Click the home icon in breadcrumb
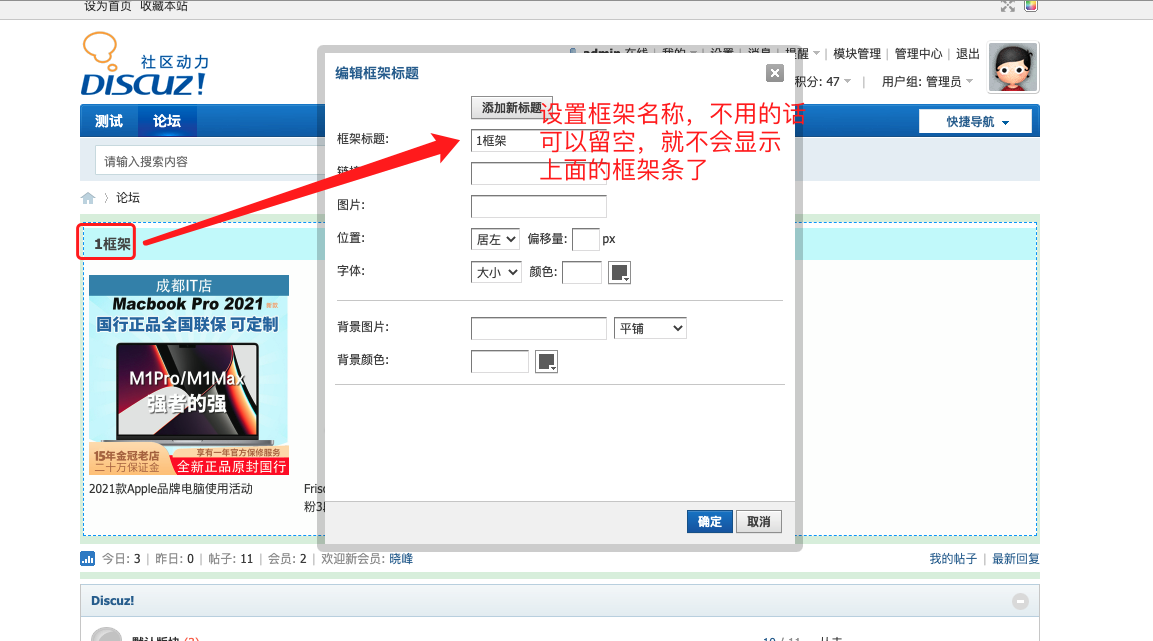Image resolution: width=1153 pixels, height=641 pixels. point(88,198)
